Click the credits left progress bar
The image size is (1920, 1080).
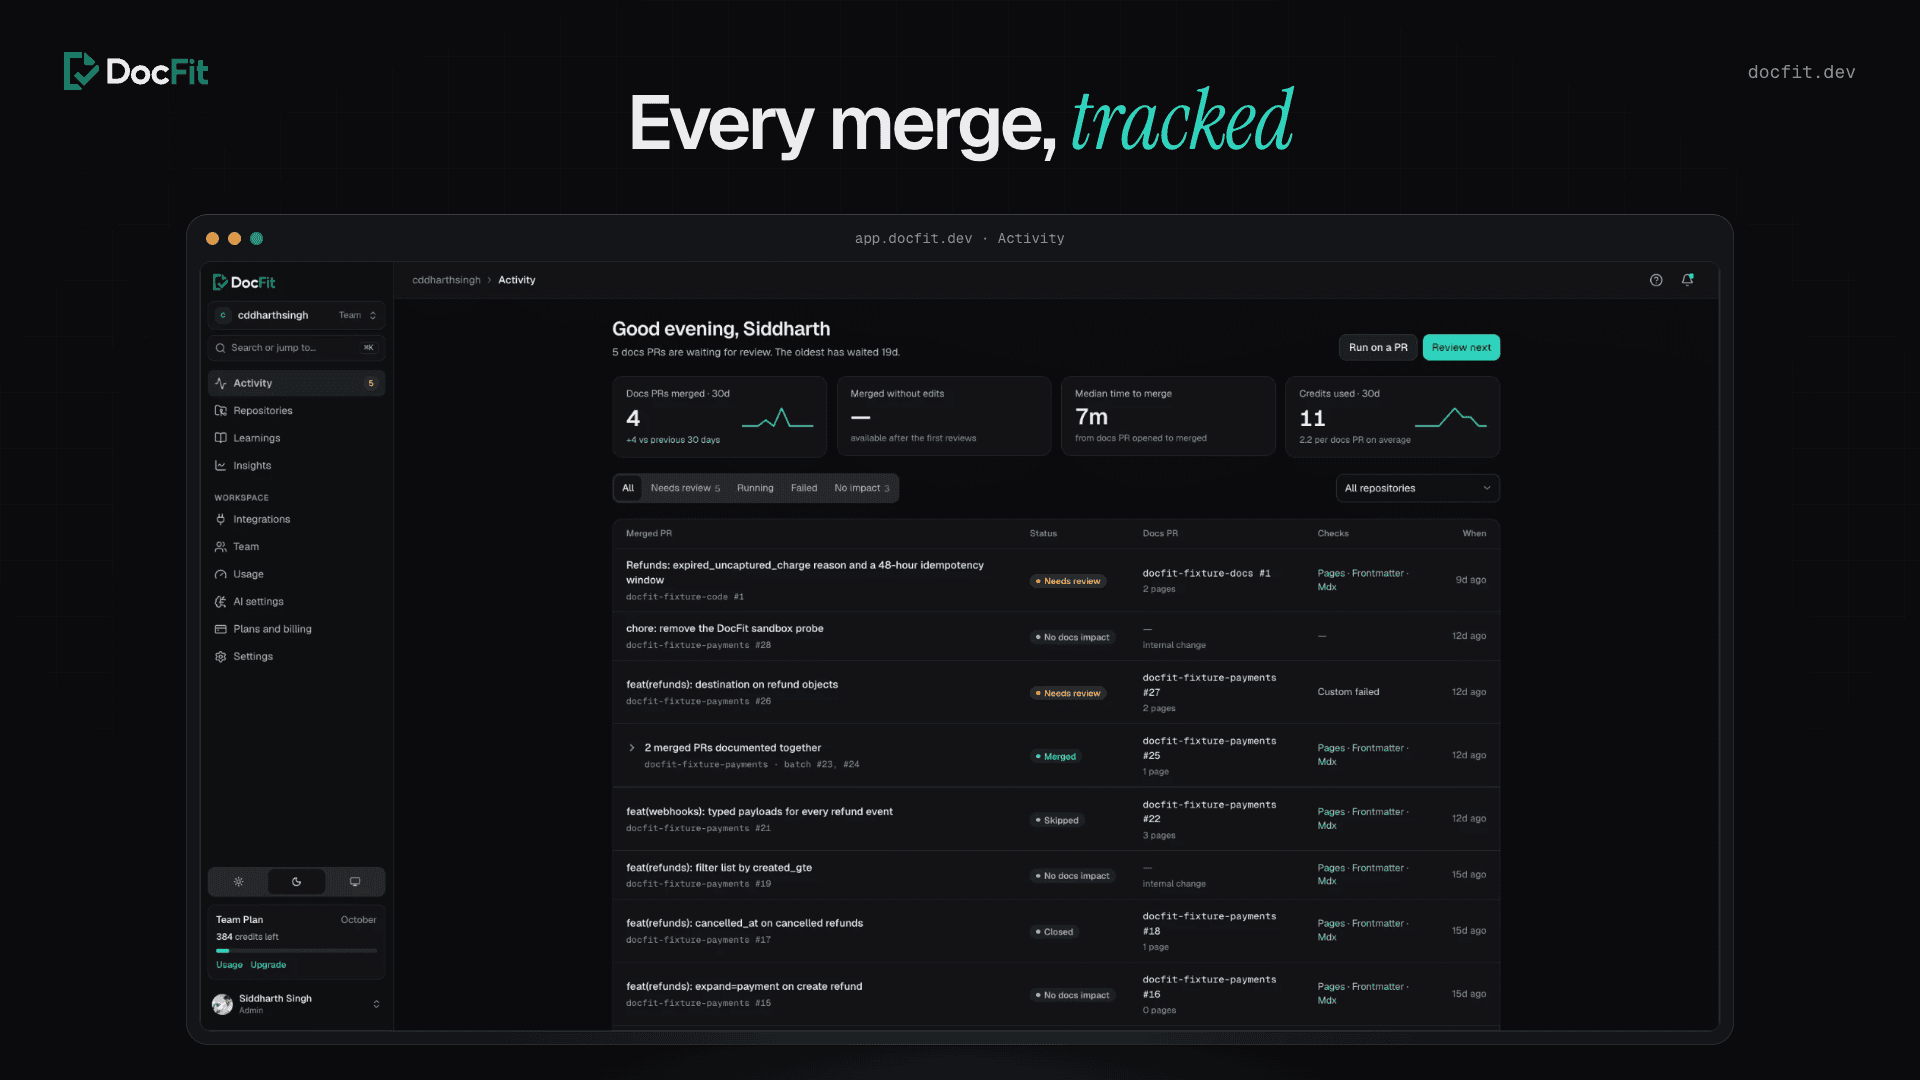click(296, 951)
